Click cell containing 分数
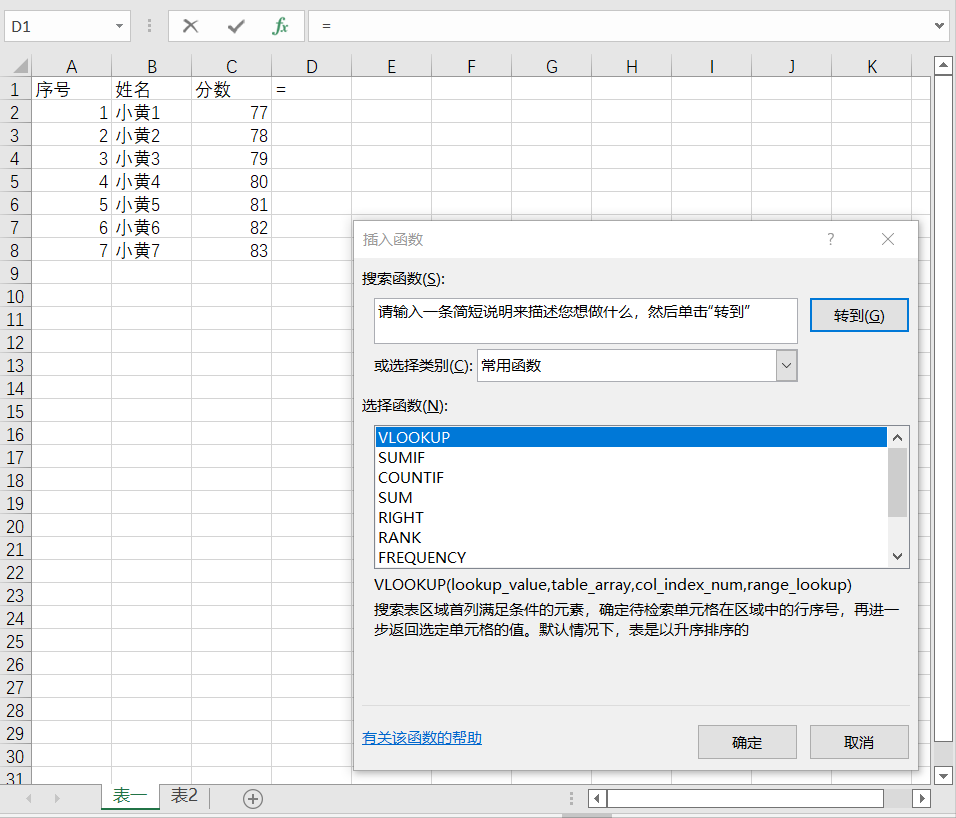 point(232,89)
